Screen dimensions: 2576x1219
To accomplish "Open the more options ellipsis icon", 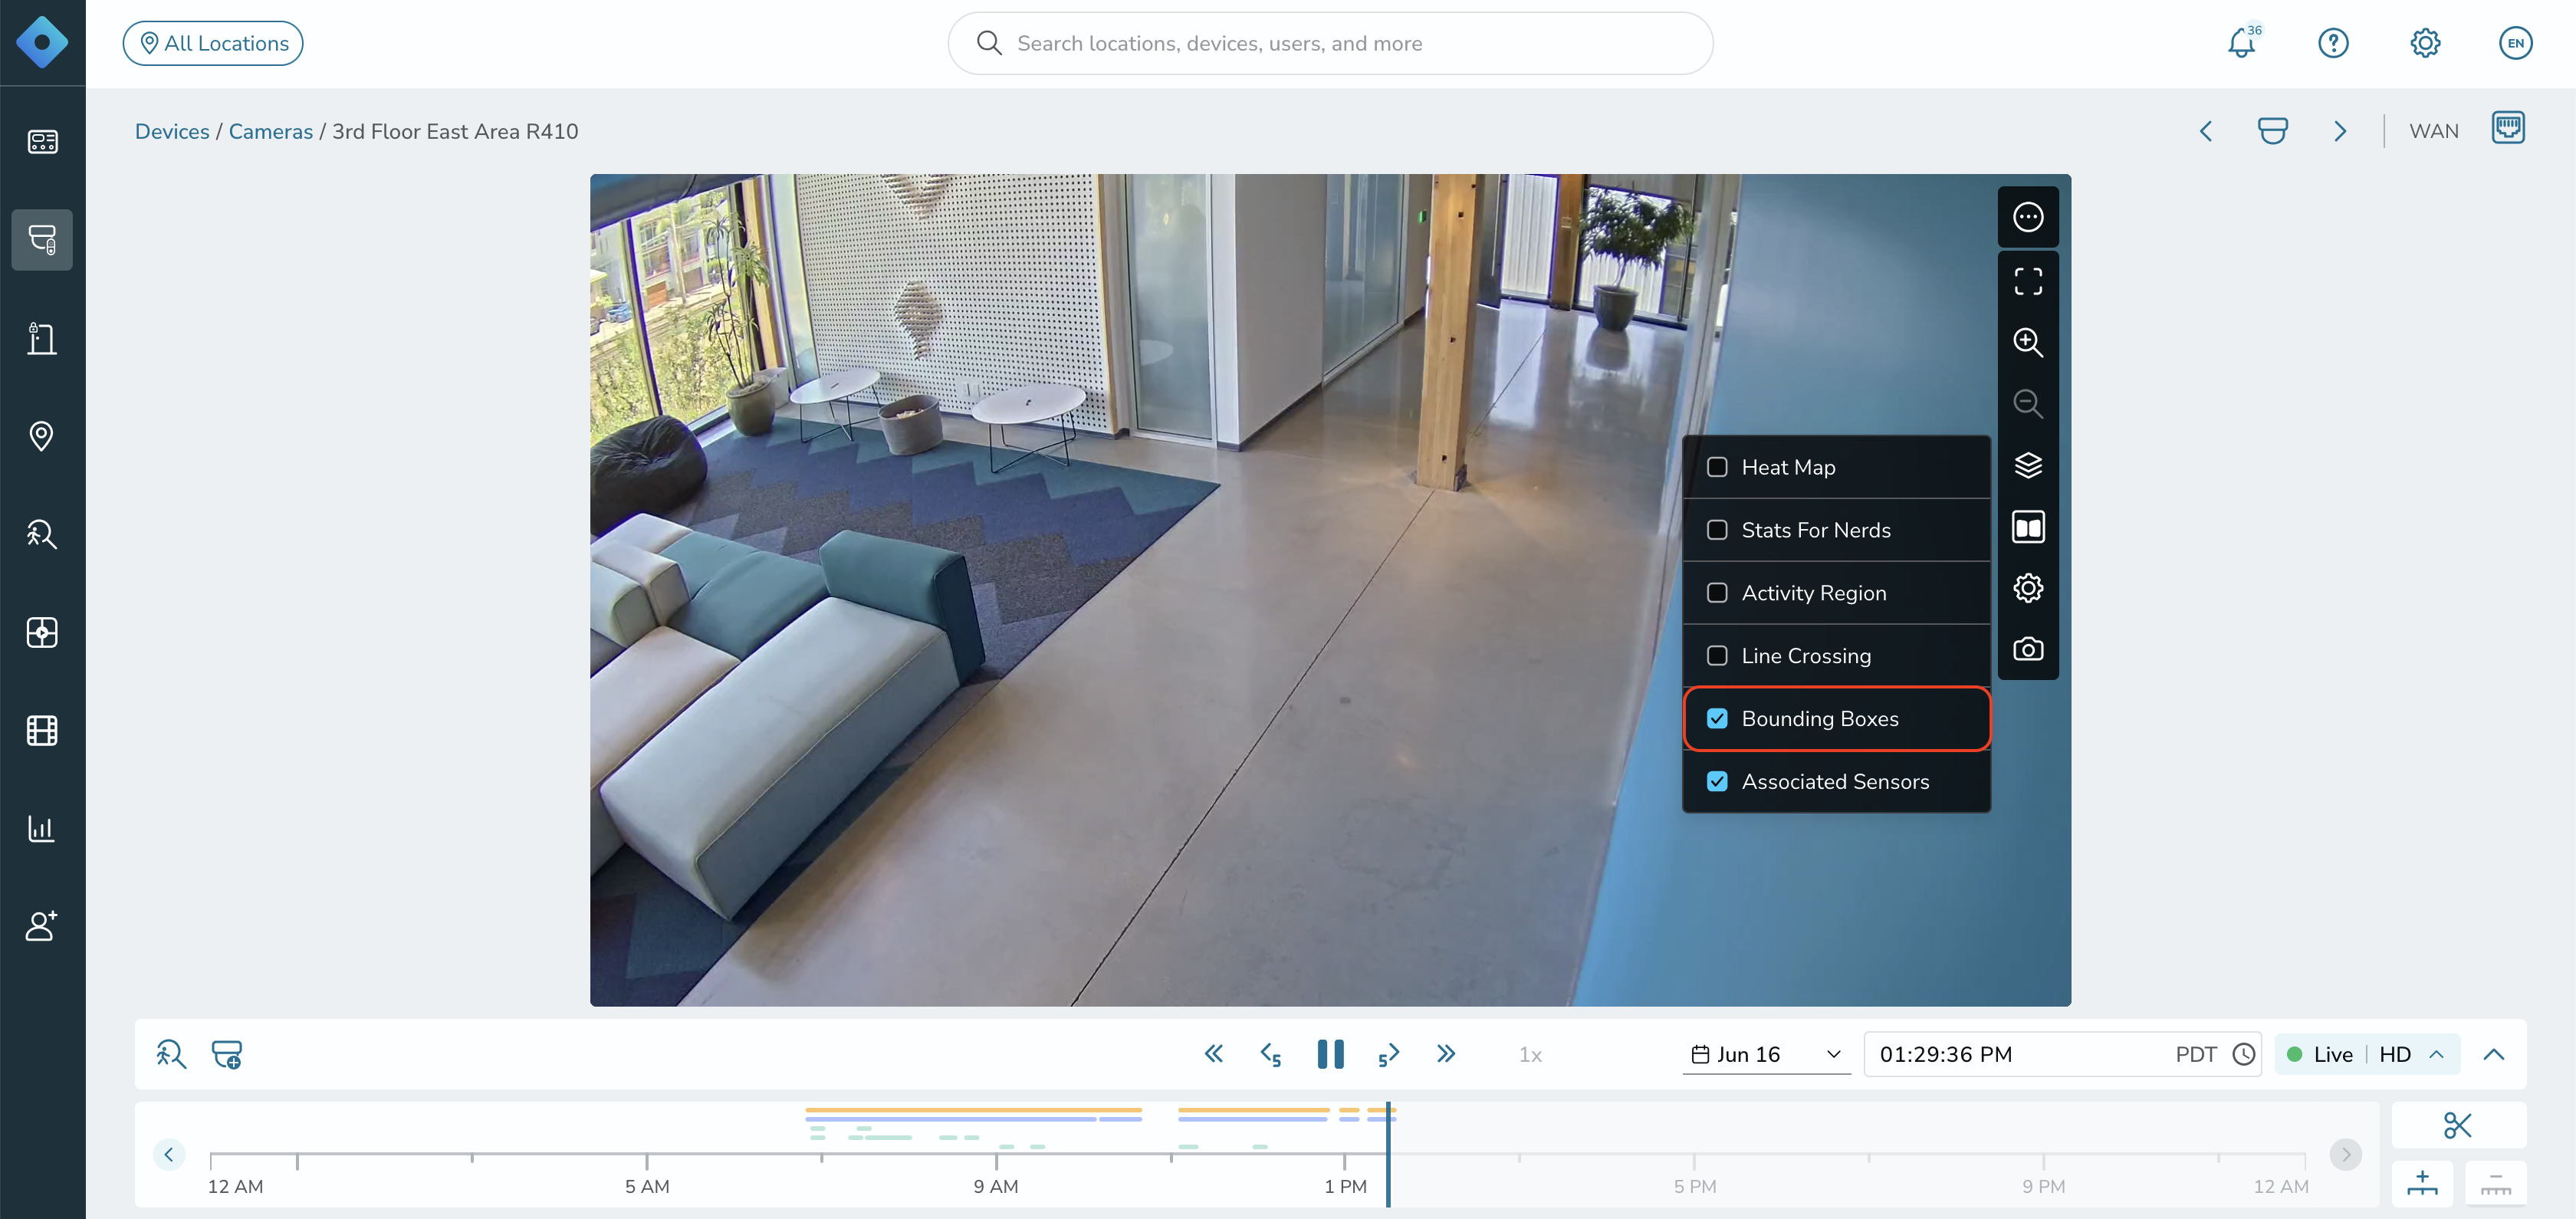I will [x=2027, y=217].
